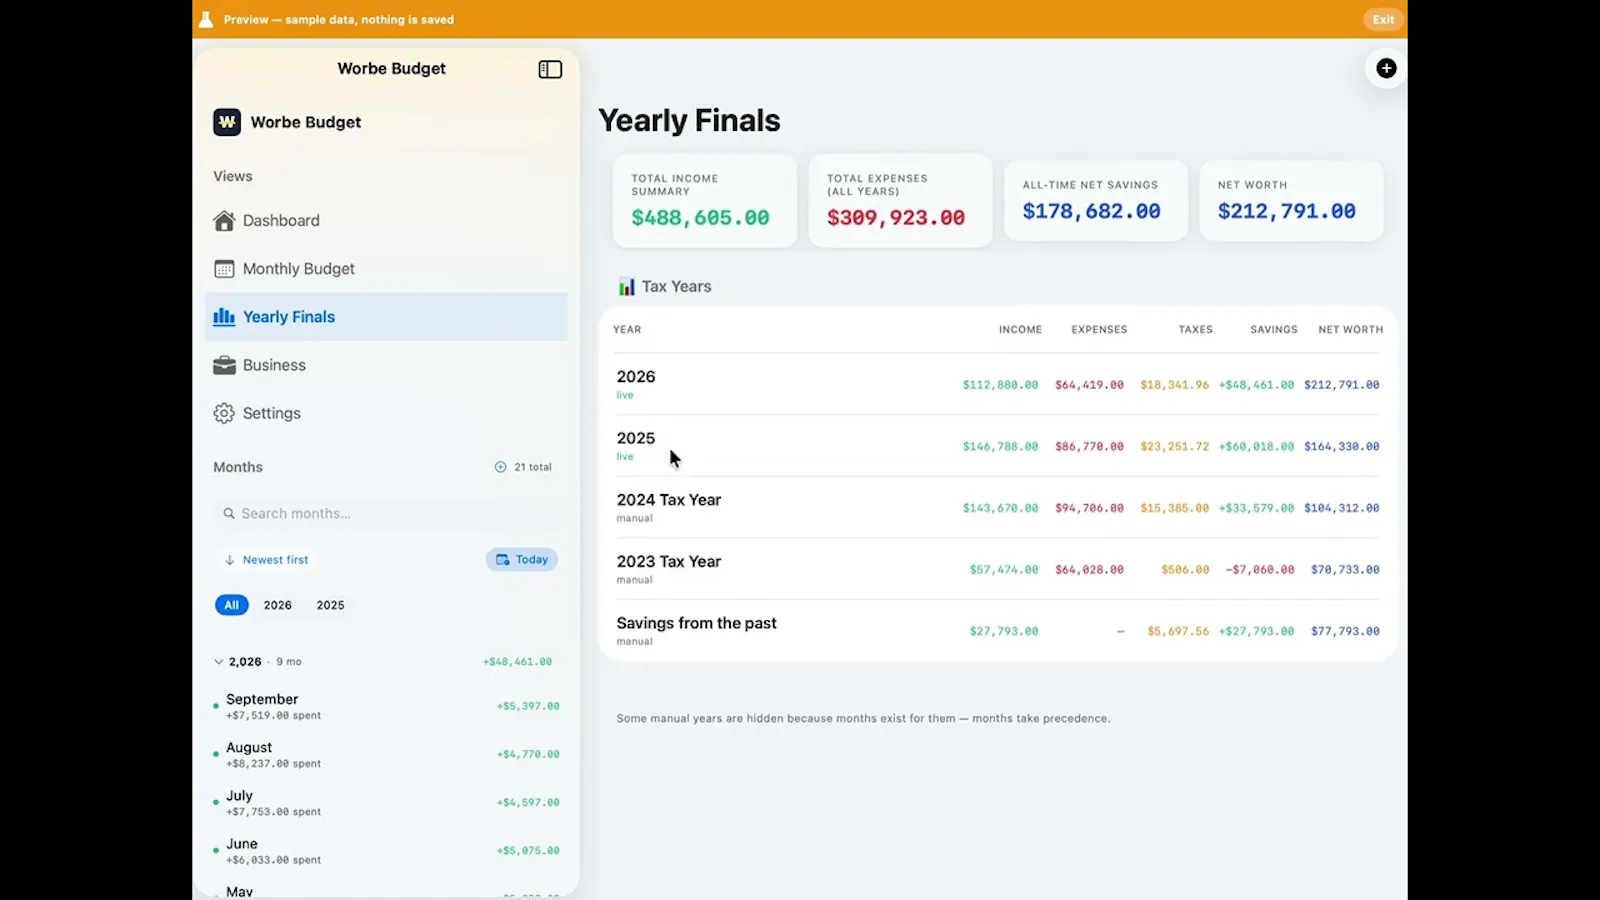Image resolution: width=1600 pixels, height=900 pixels.
Task: Click the Worbe Budget W logo icon
Action: pos(227,122)
